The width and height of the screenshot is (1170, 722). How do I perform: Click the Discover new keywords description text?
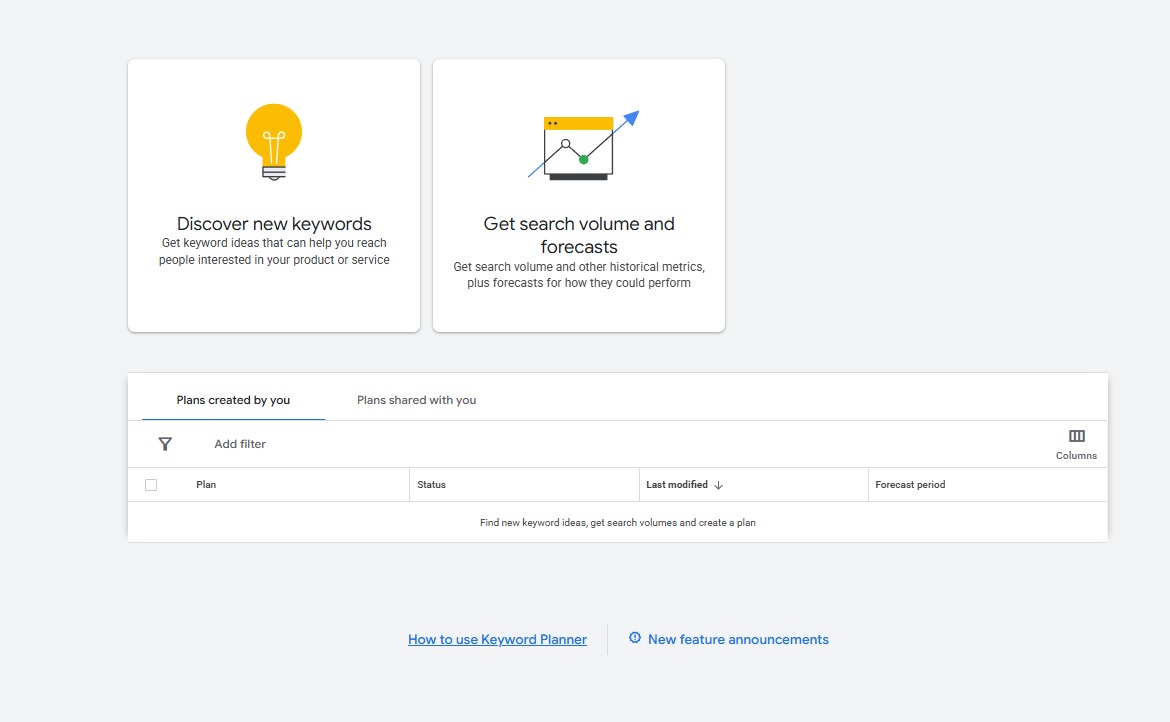pos(274,251)
